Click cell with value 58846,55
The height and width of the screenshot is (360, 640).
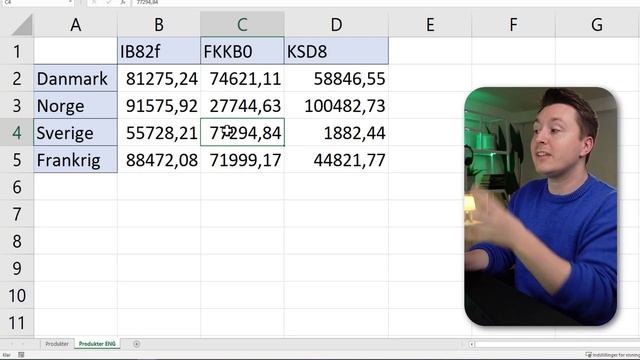point(336,78)
